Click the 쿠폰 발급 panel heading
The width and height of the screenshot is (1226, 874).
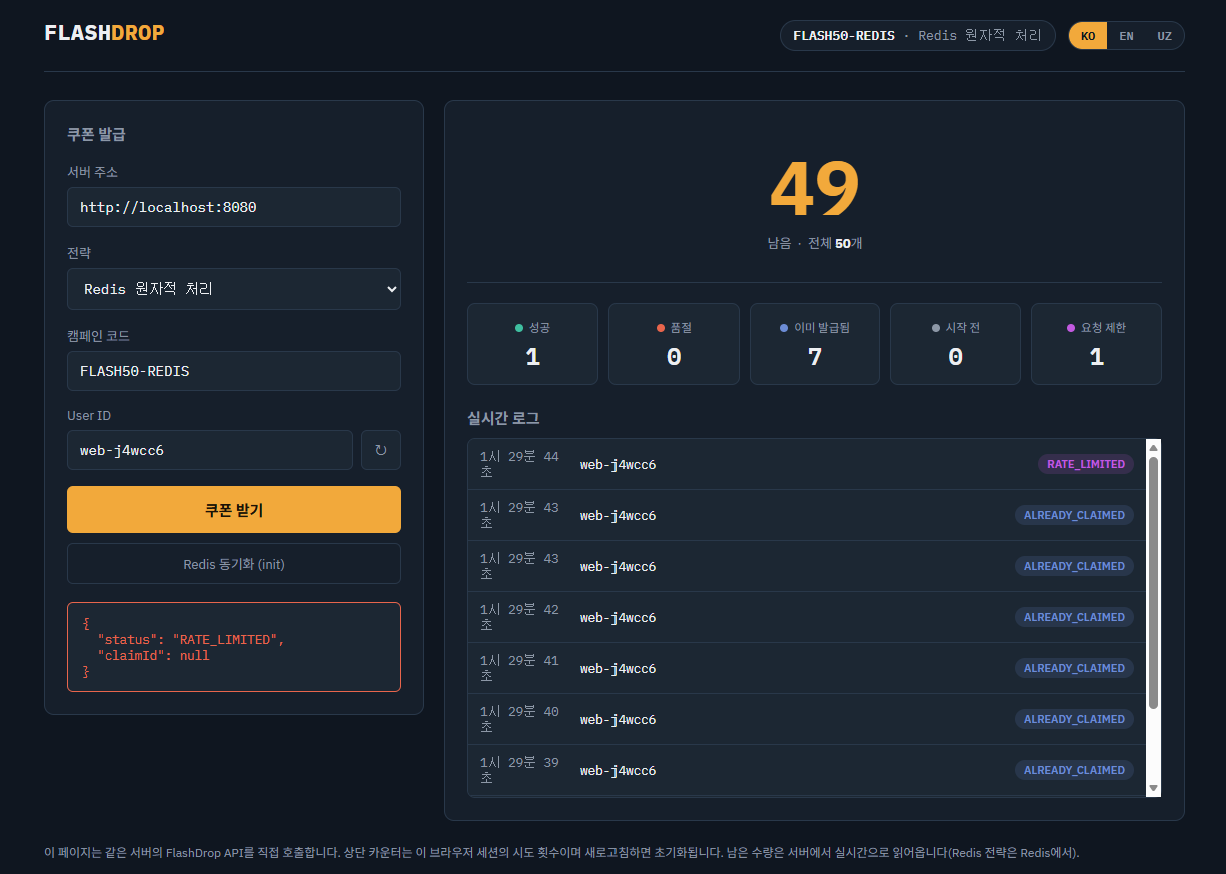tap(96, 134)
